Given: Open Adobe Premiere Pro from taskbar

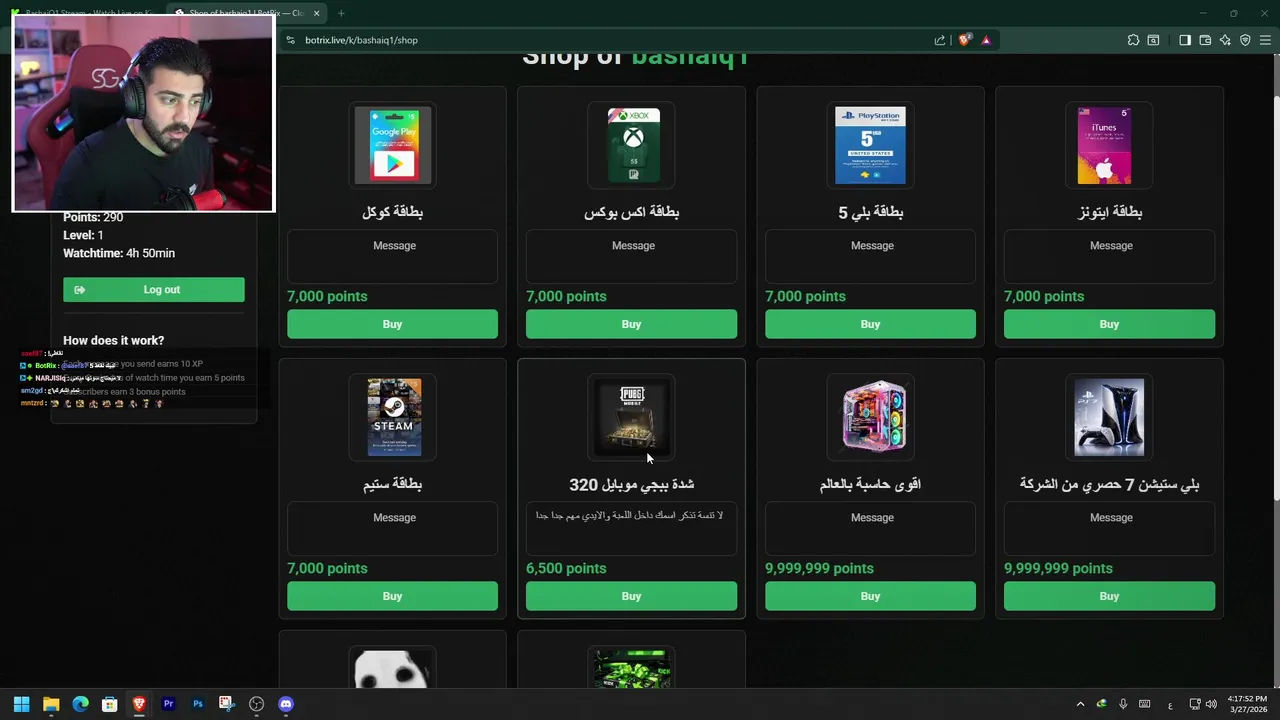Looking at the screenshot, I should 168,704.
